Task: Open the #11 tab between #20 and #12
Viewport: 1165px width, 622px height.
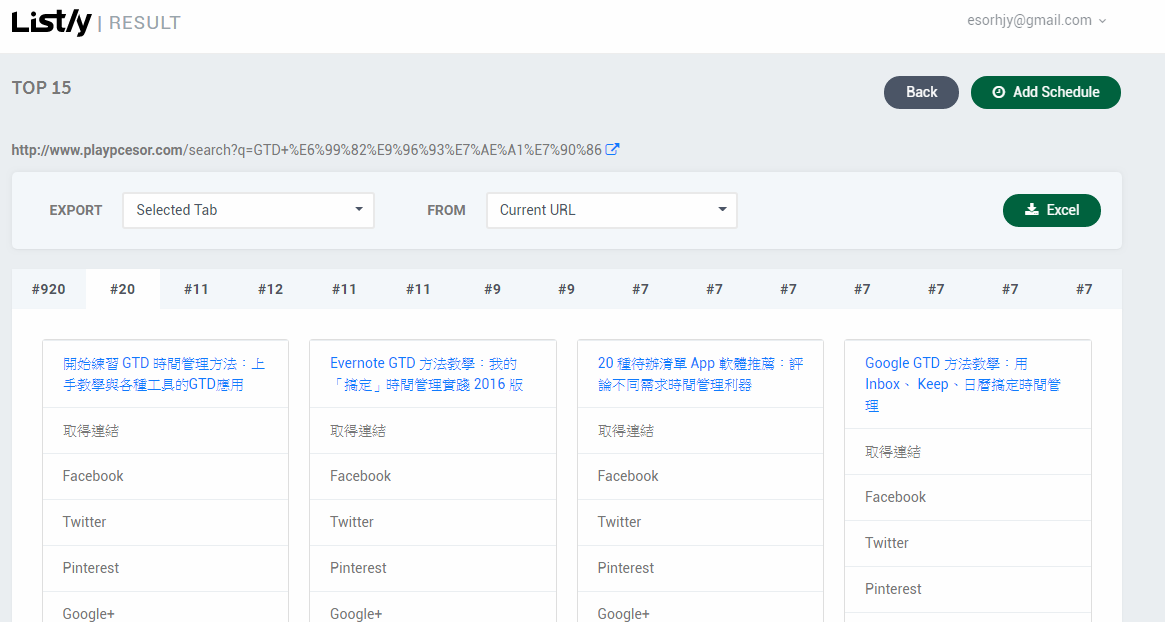Action: 196,289
